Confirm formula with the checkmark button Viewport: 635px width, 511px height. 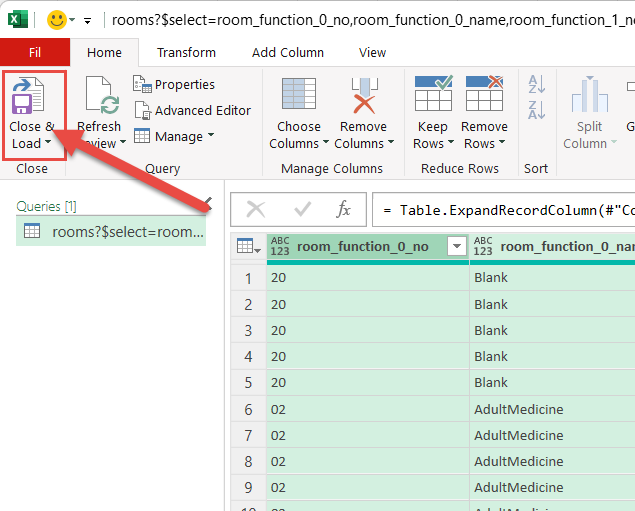point(302,209)
